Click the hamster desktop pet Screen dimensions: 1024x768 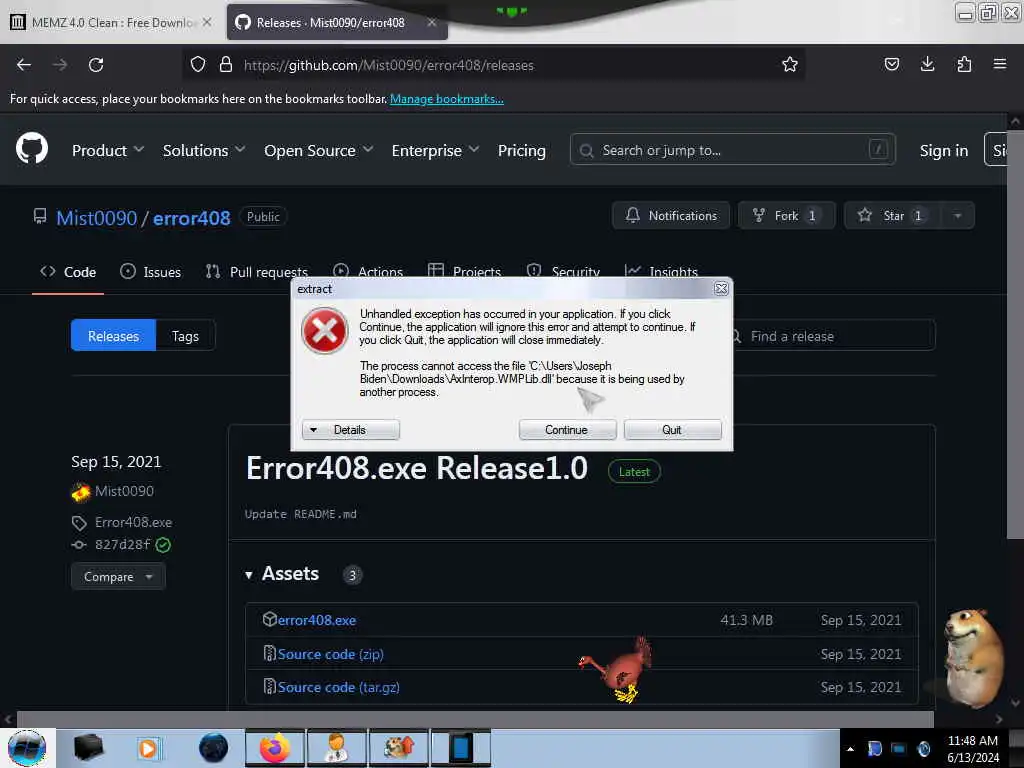973,658
